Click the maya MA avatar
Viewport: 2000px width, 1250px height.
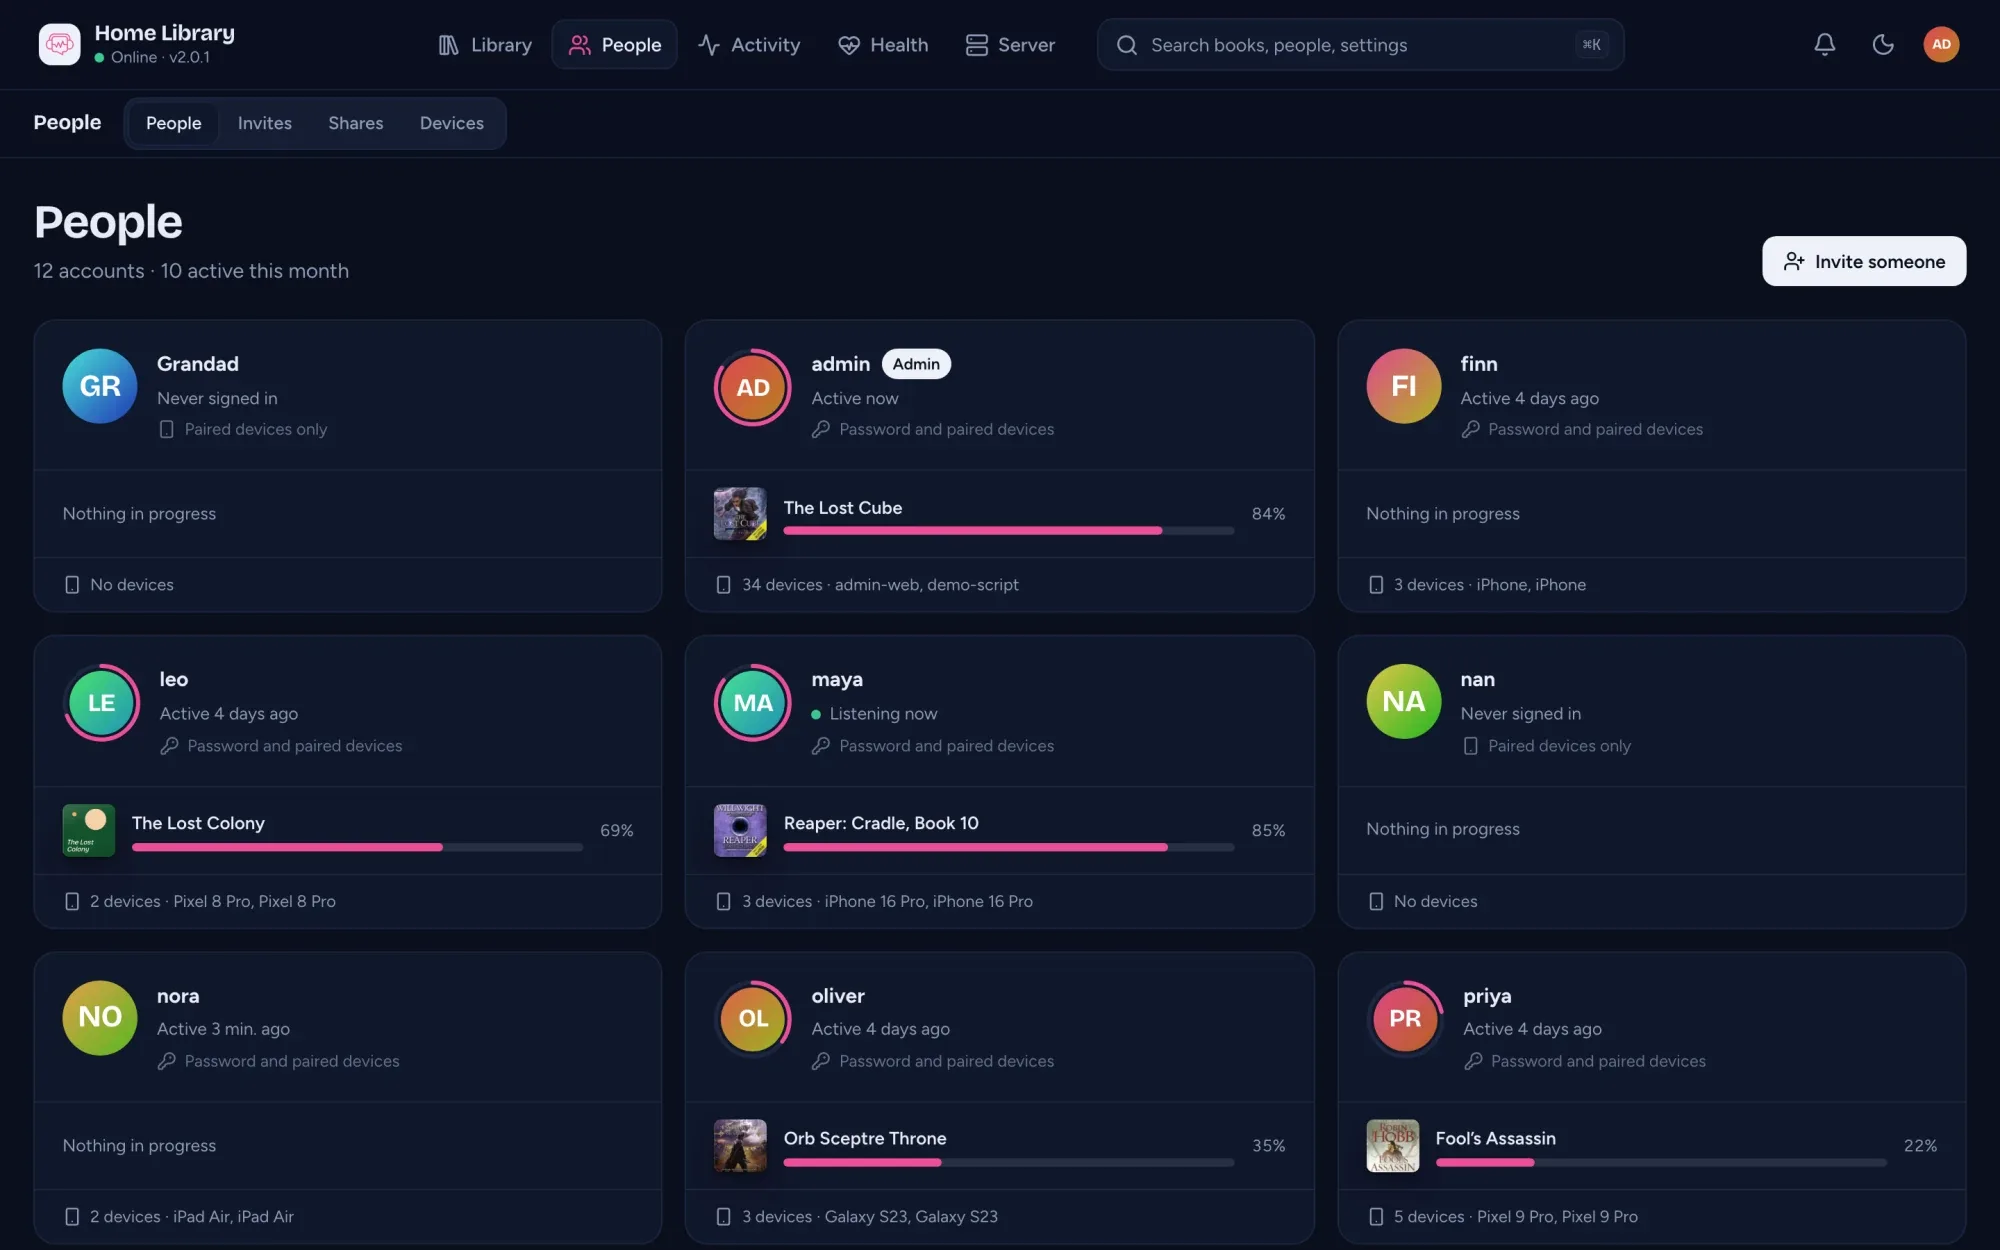(x=753, y=702)
